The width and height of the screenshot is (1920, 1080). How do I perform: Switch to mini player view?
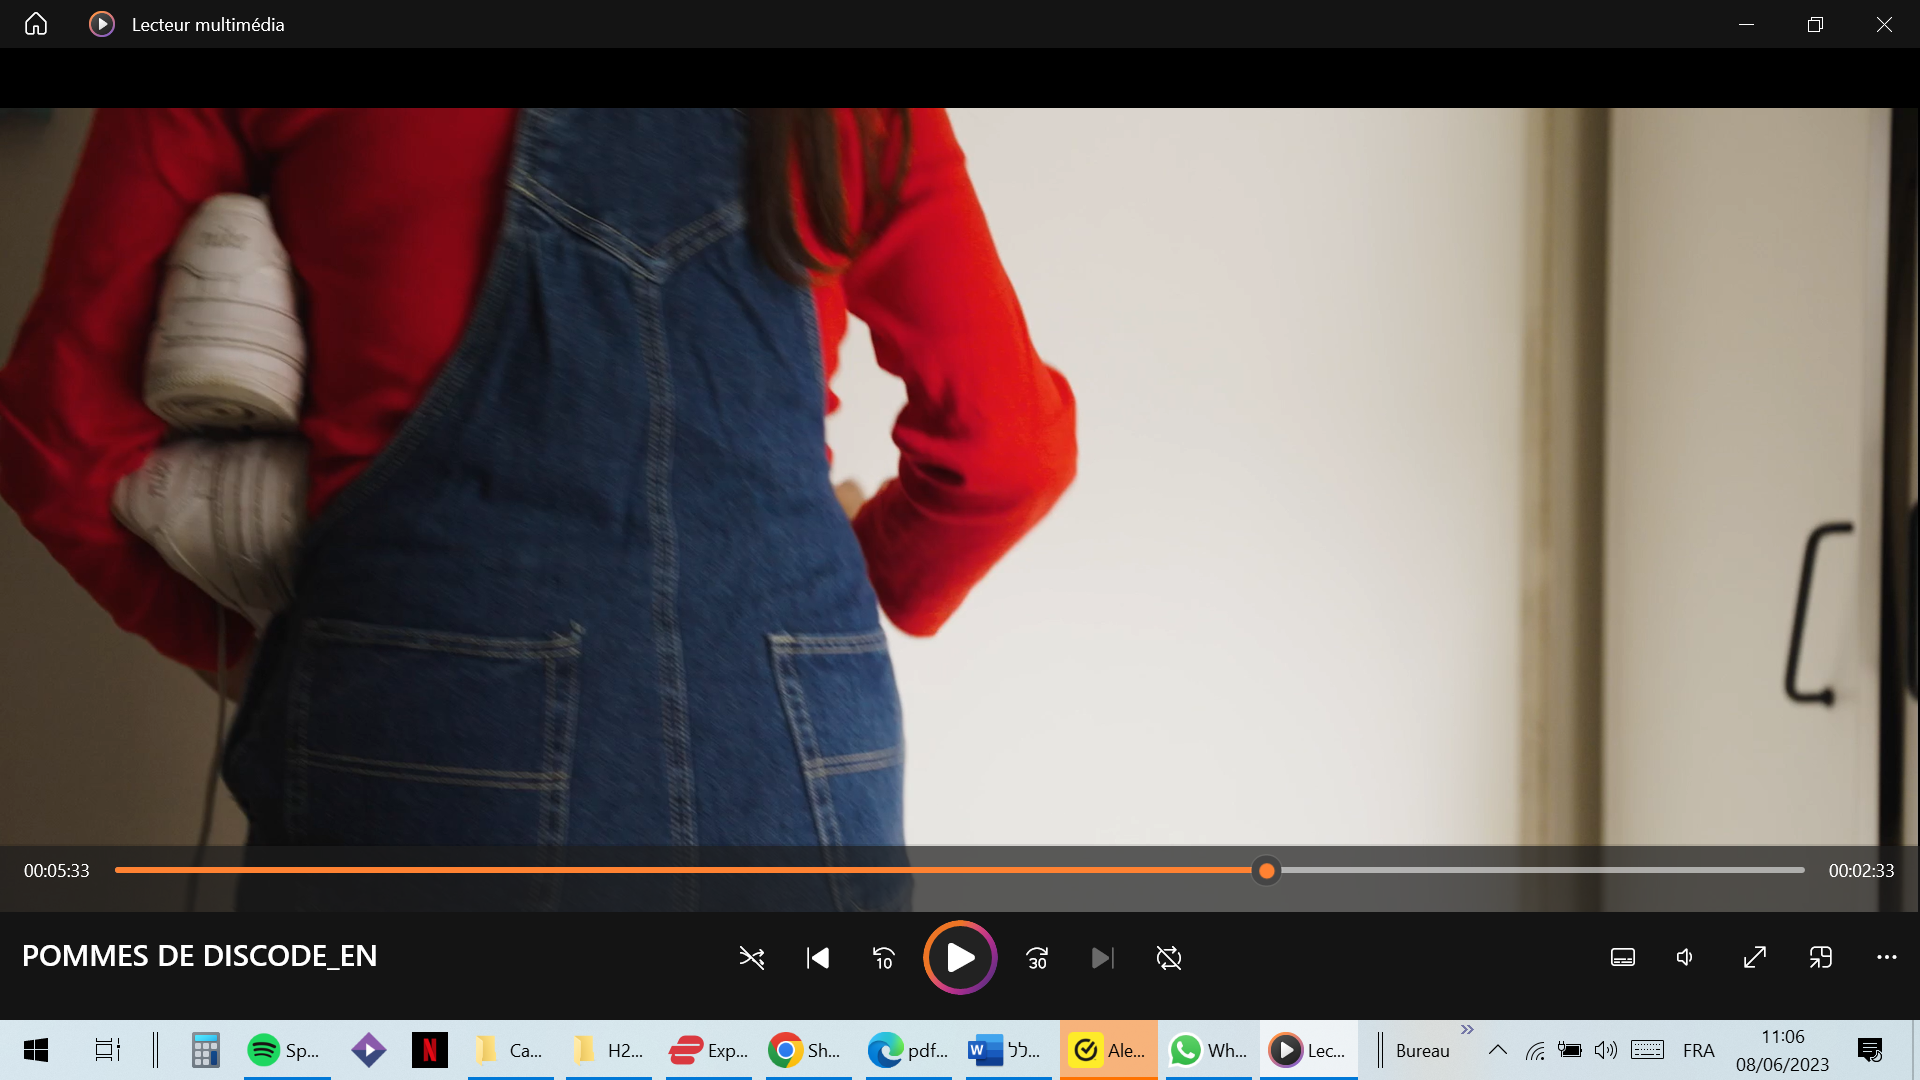1820,958
